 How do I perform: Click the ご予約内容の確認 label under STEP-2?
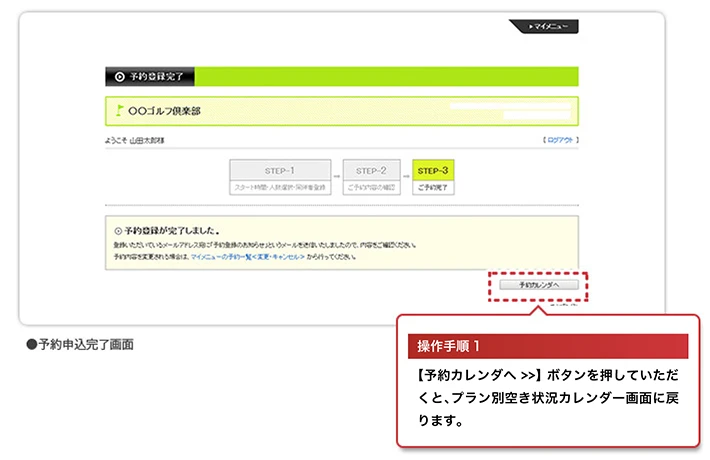point(371,187)
